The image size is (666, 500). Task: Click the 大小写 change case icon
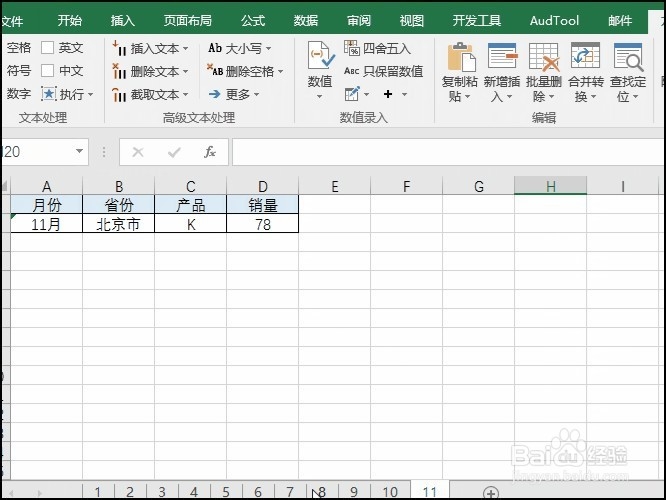[215, 48]
